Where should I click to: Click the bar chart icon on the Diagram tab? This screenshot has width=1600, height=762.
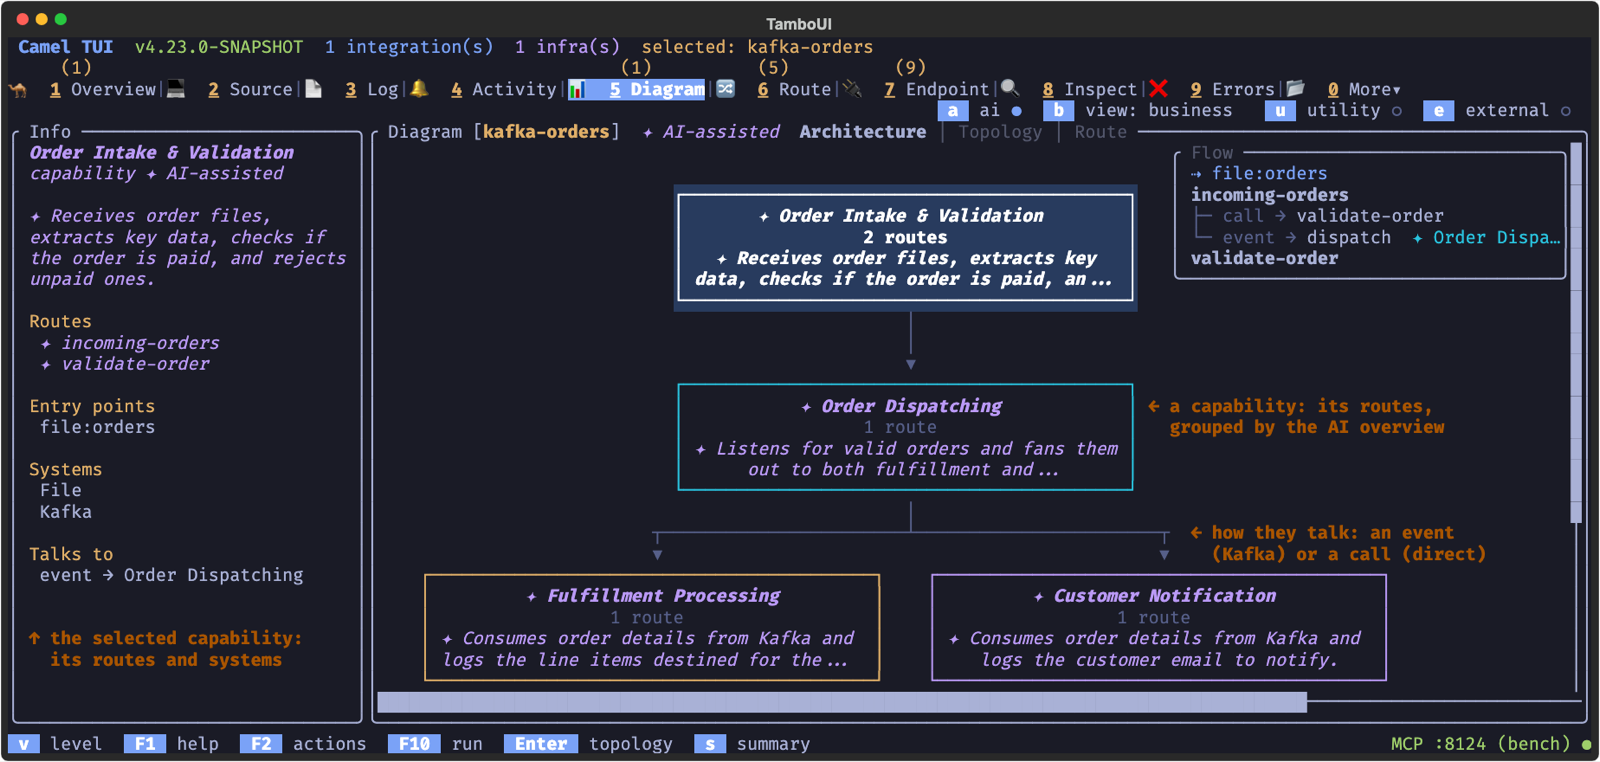pos(578,89)
